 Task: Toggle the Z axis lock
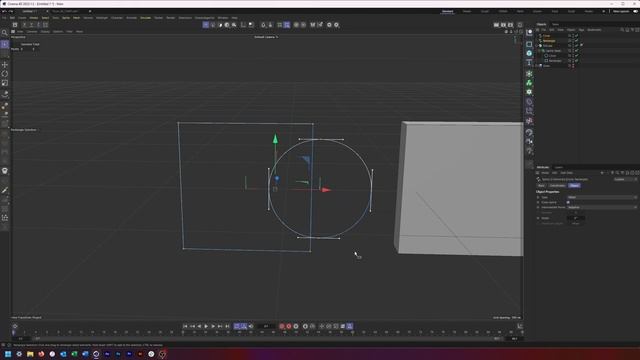38,25
